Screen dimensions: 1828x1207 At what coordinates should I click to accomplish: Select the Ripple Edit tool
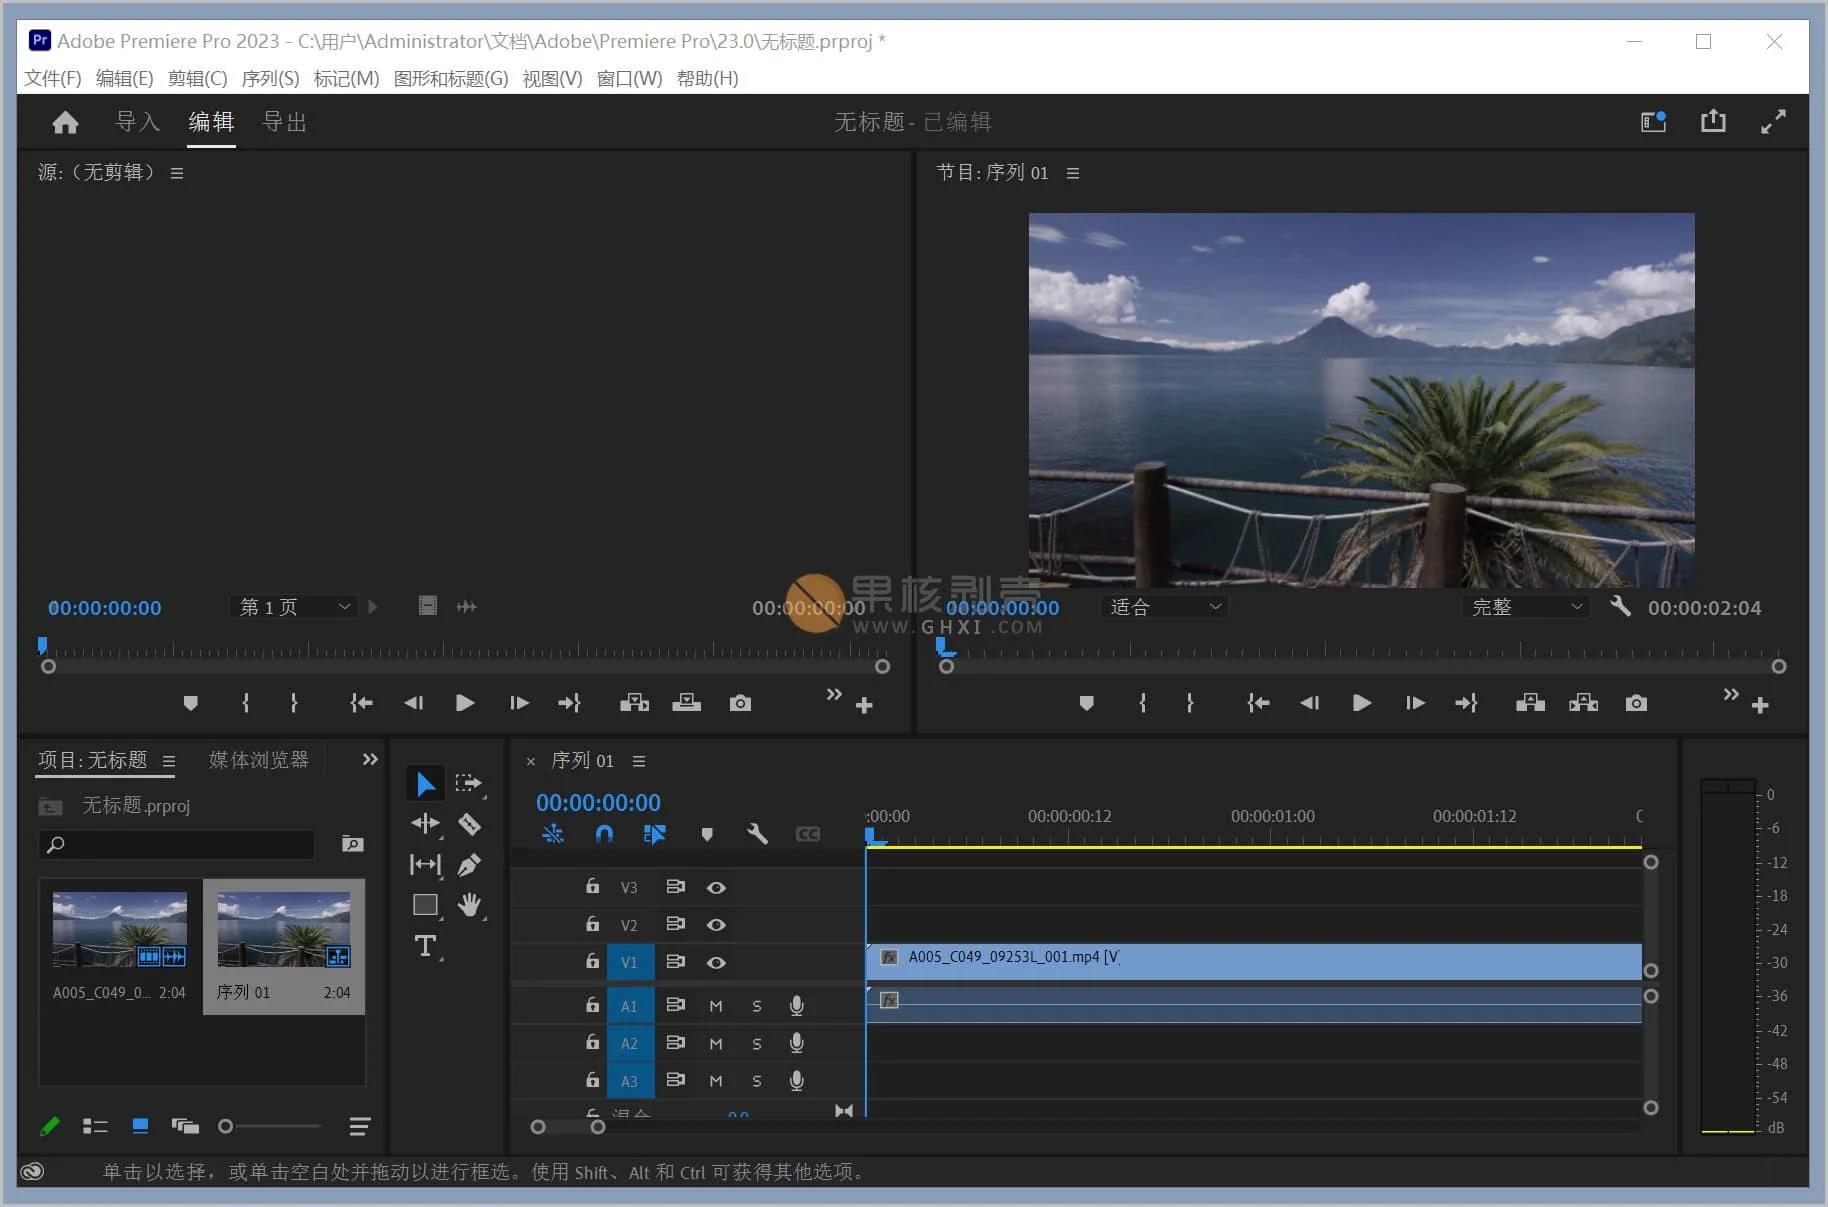(x=425, y=824)
